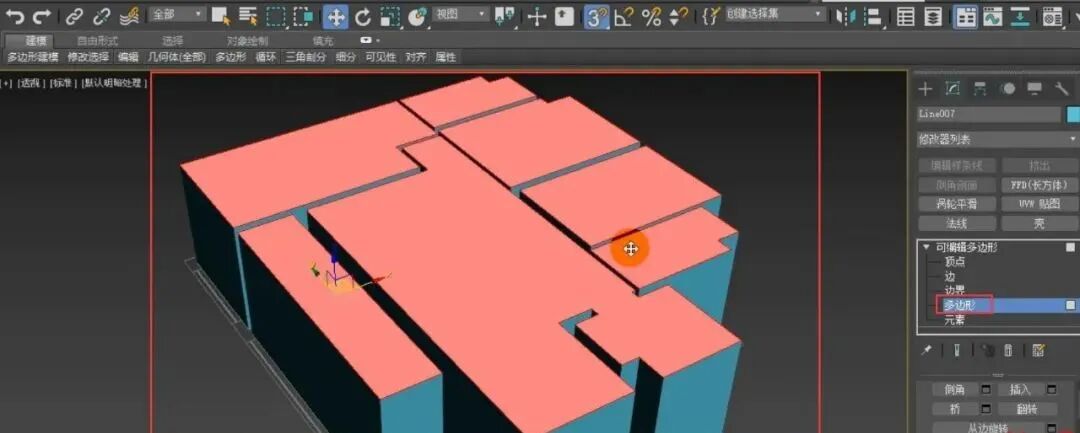Viewport: 1080px width, 433px height.
Task: Toggle Percent Snap
Action: coord(652,17)
